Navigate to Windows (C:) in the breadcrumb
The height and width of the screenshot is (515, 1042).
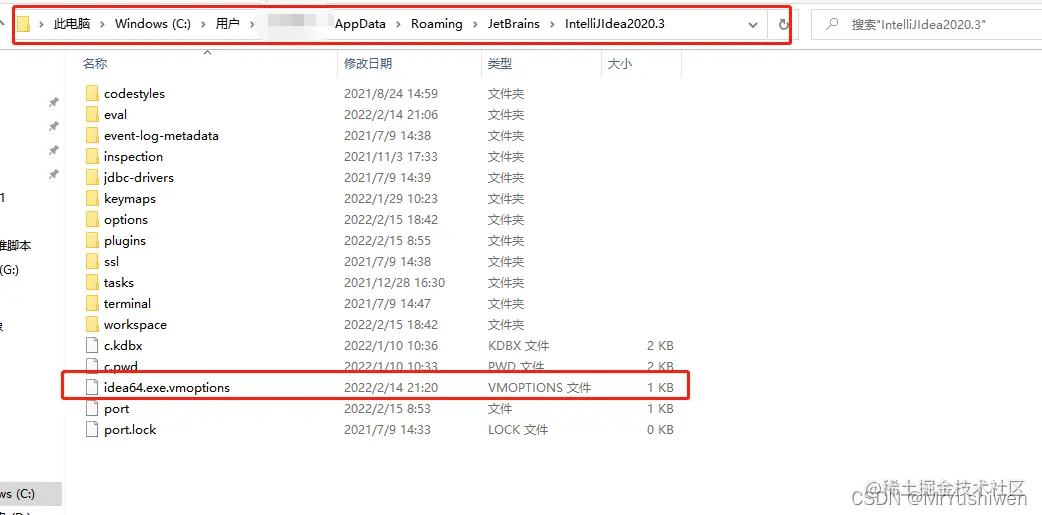[153, 24]
